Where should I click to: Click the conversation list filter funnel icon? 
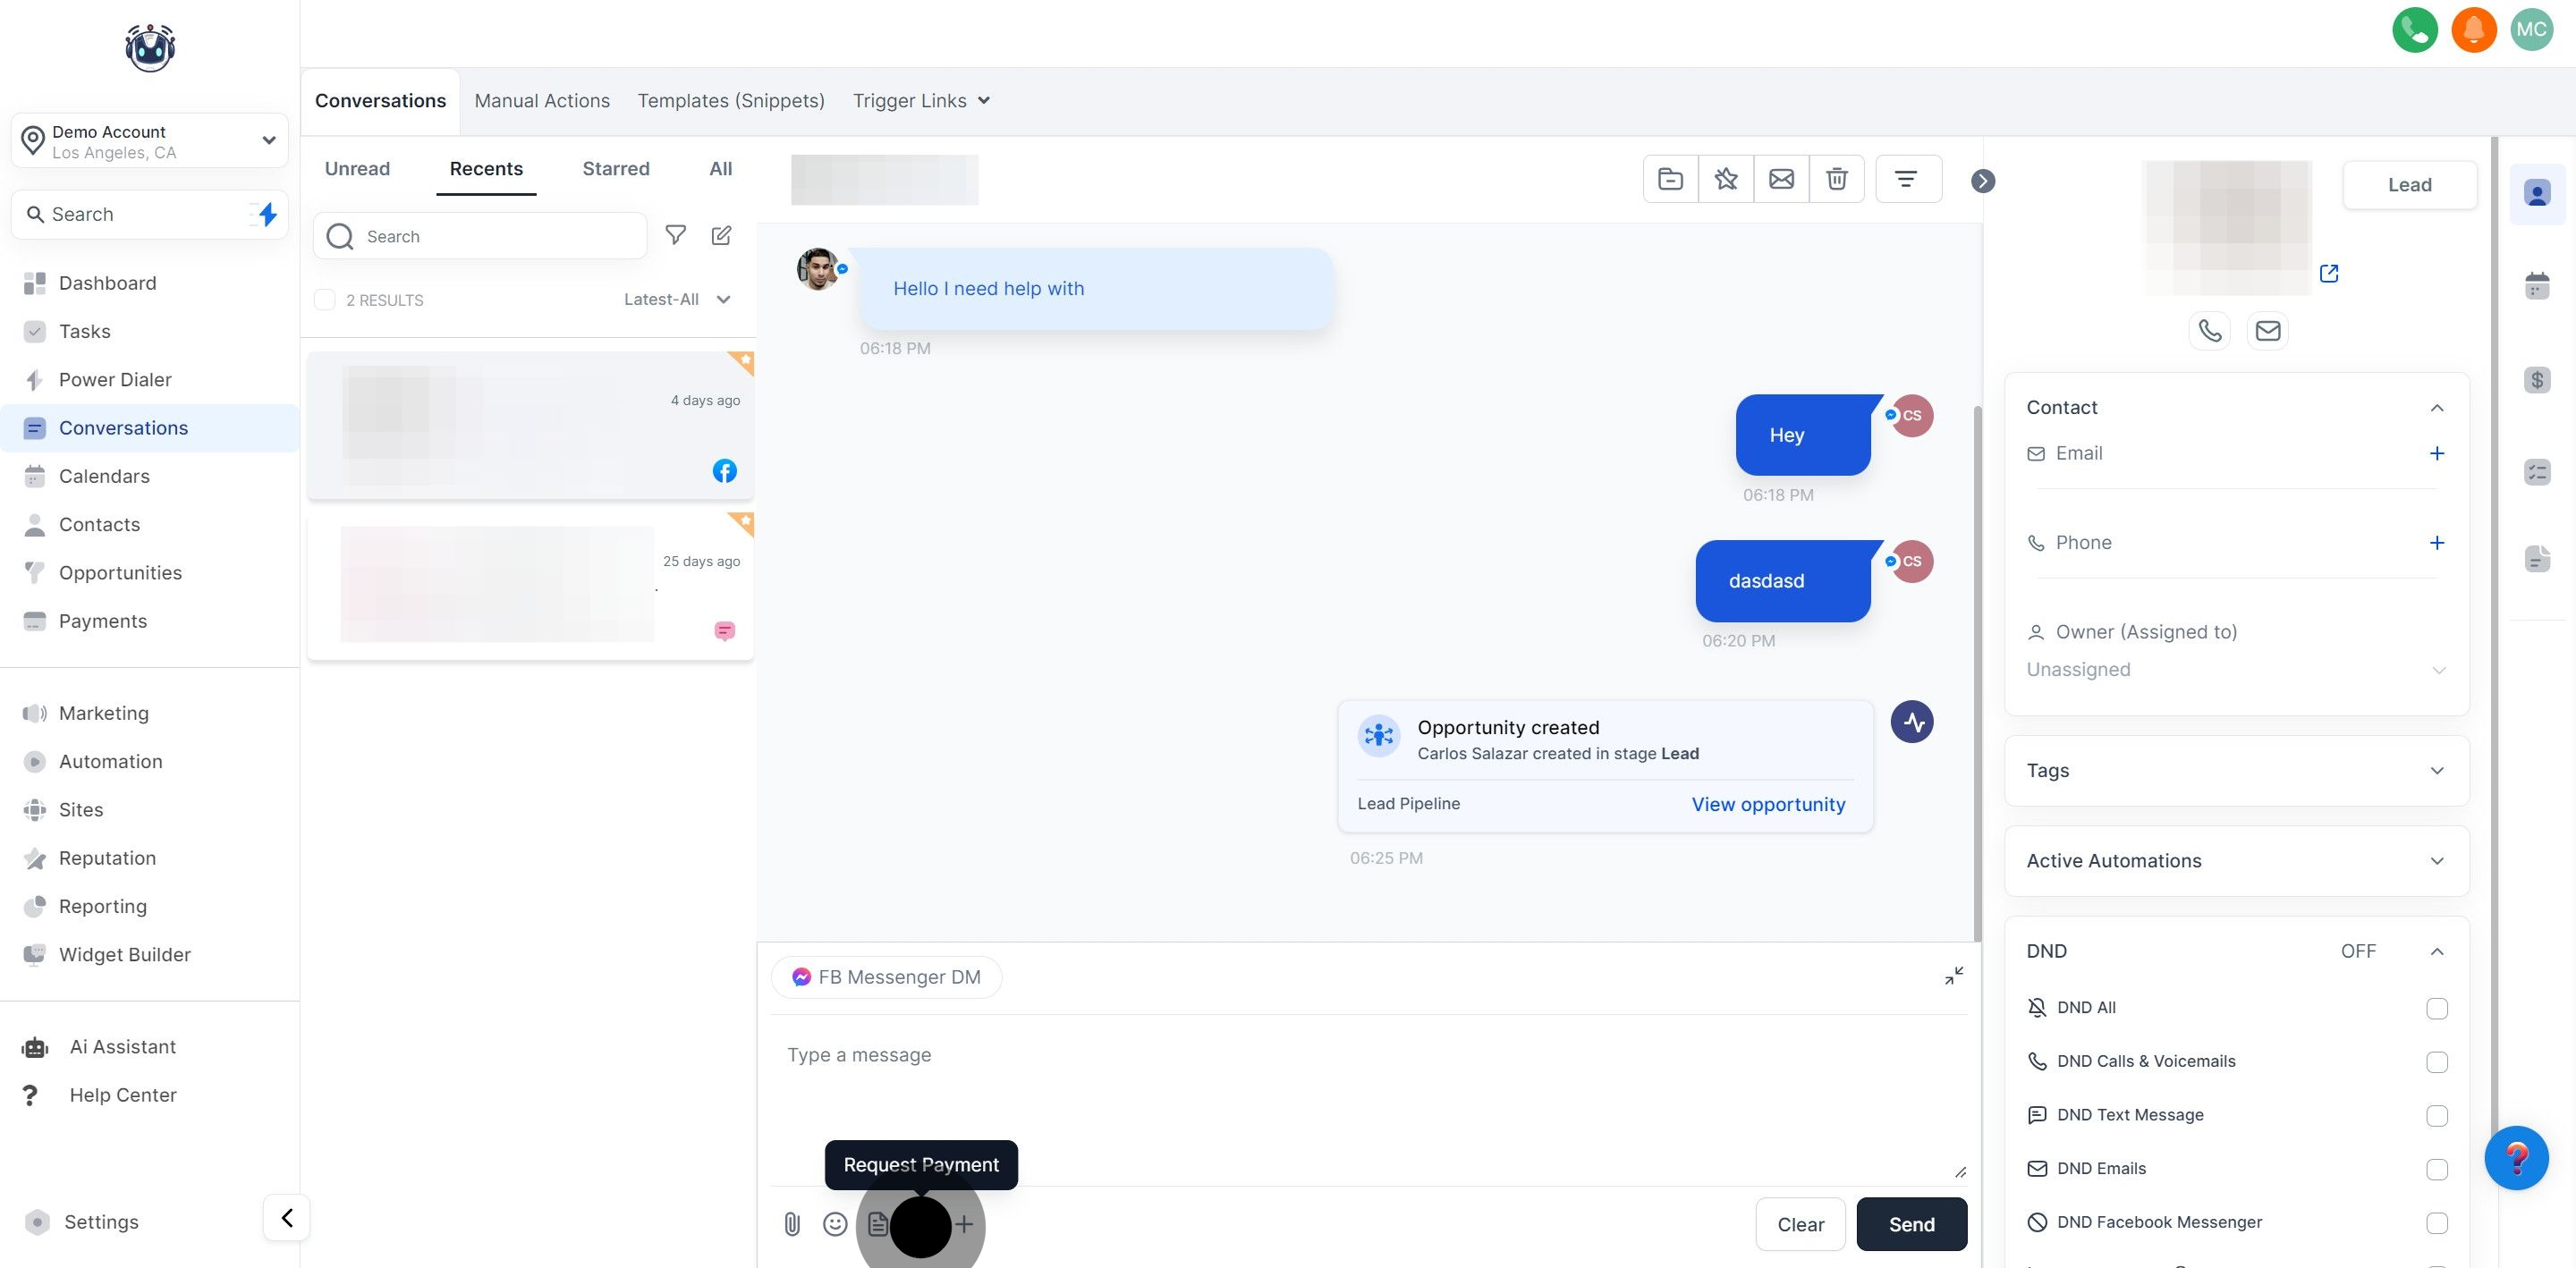pyautogui.click(x=676, y=235)
